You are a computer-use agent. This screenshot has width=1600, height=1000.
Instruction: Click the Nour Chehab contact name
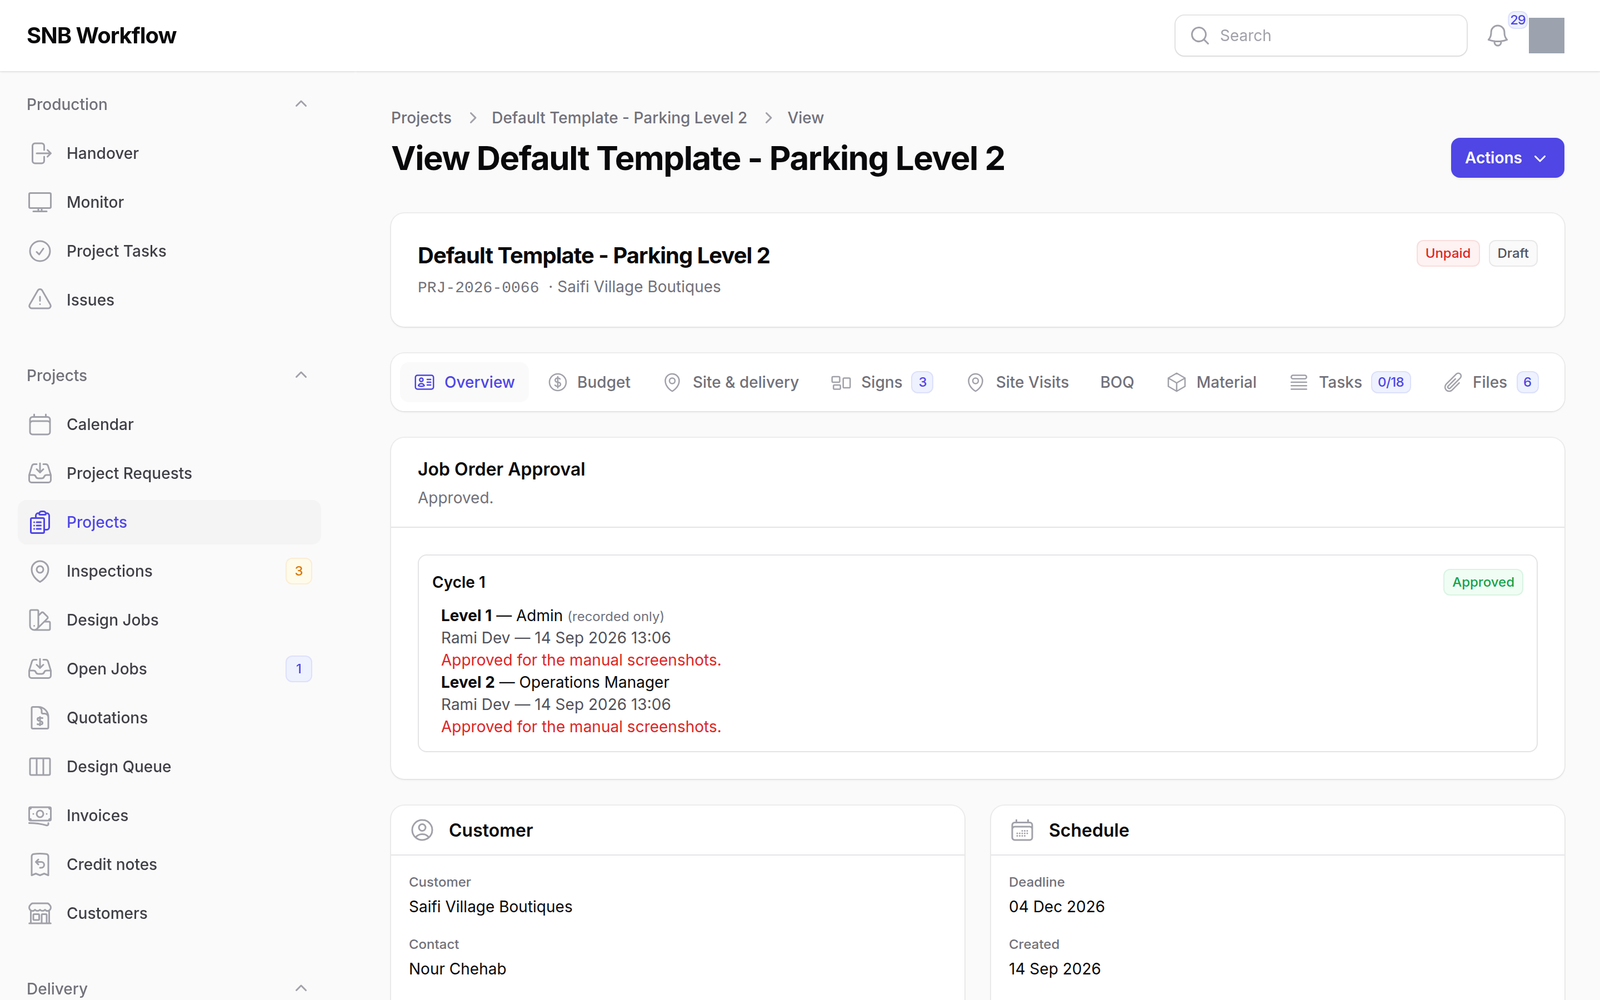457,969
